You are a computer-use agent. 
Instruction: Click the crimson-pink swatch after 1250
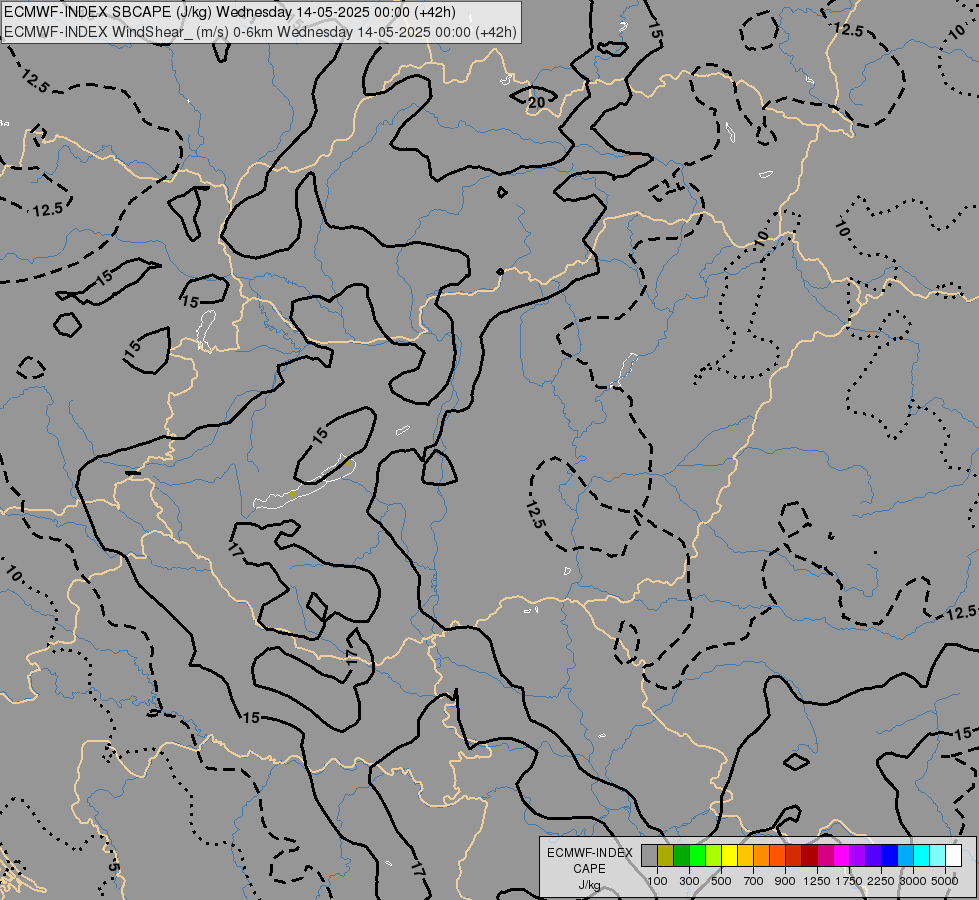tap(825, 856)
